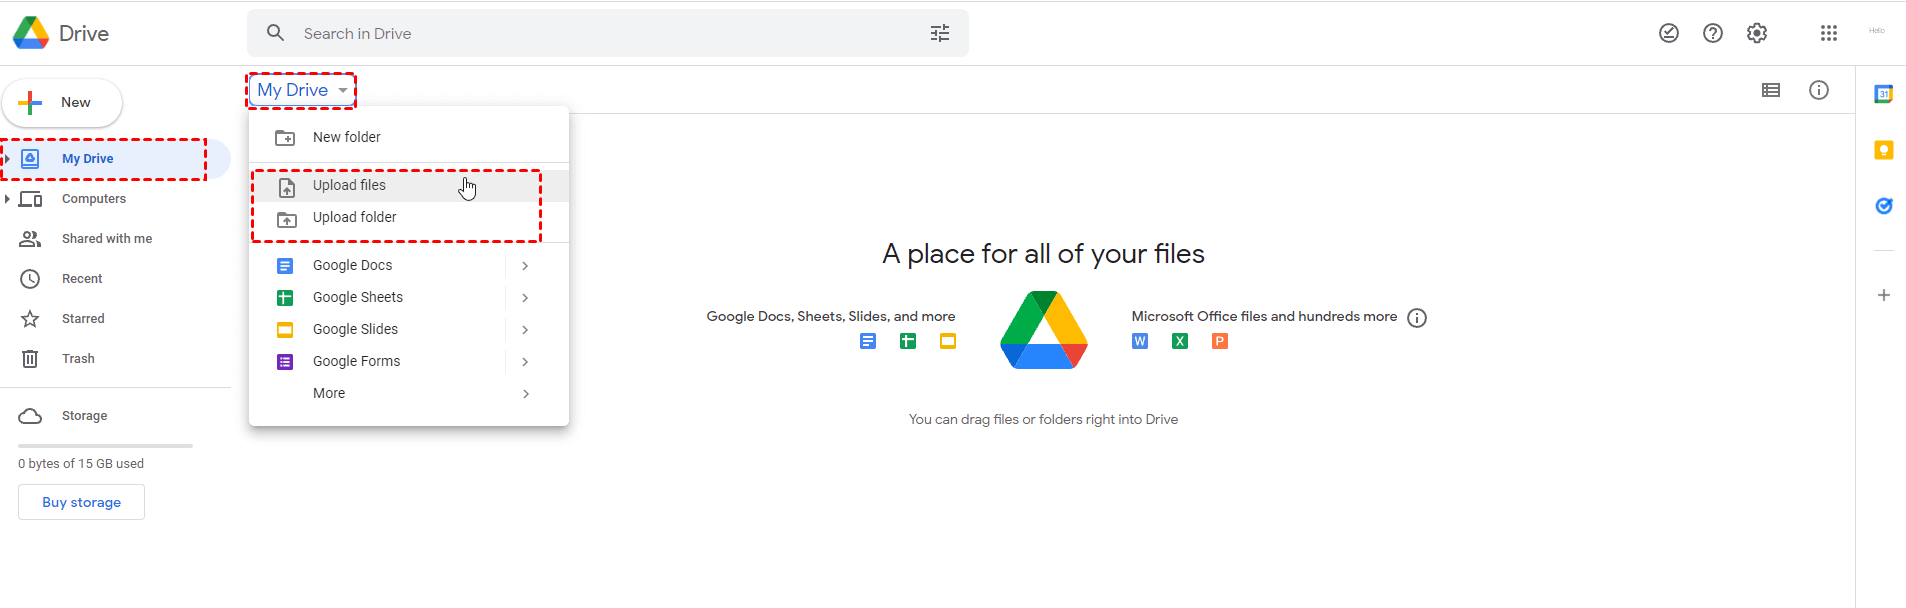The image size is (1906, 608).
Task: Click the '0 bytes of 15 GB used' text
Action: click(x=81, y=464)
